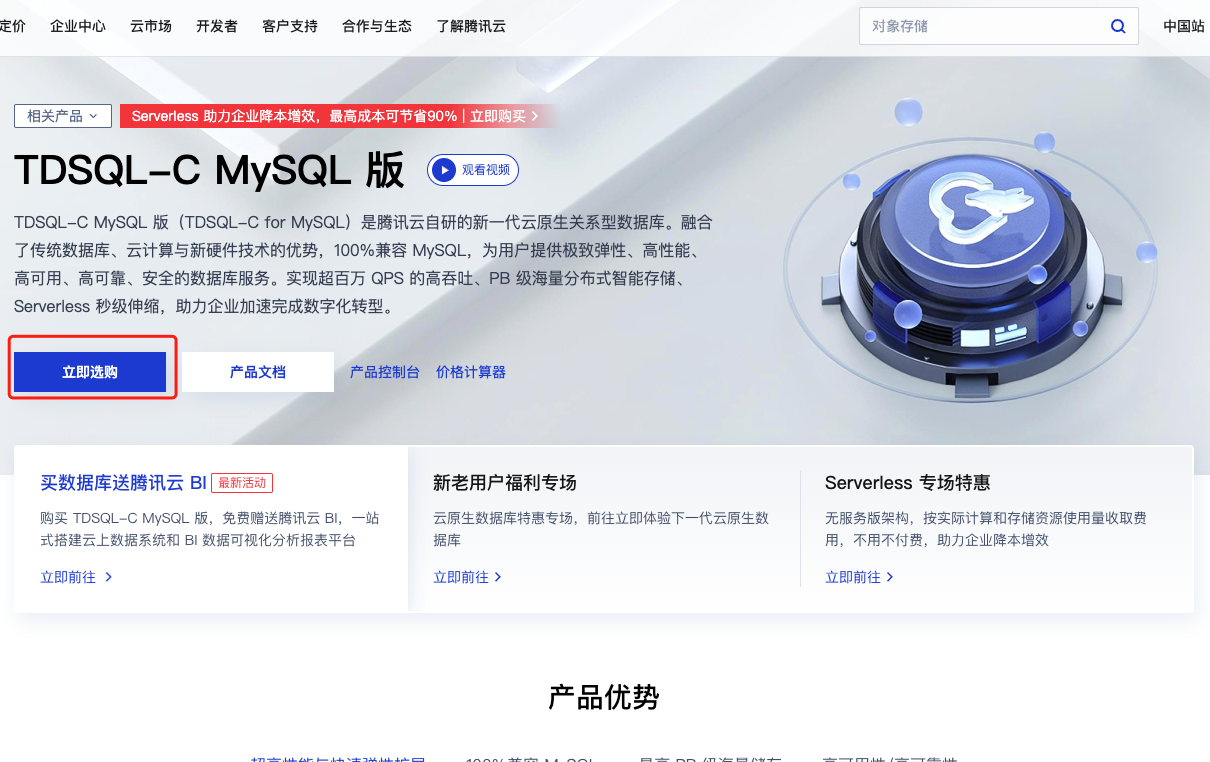Open the 产品文档 button

258,372
